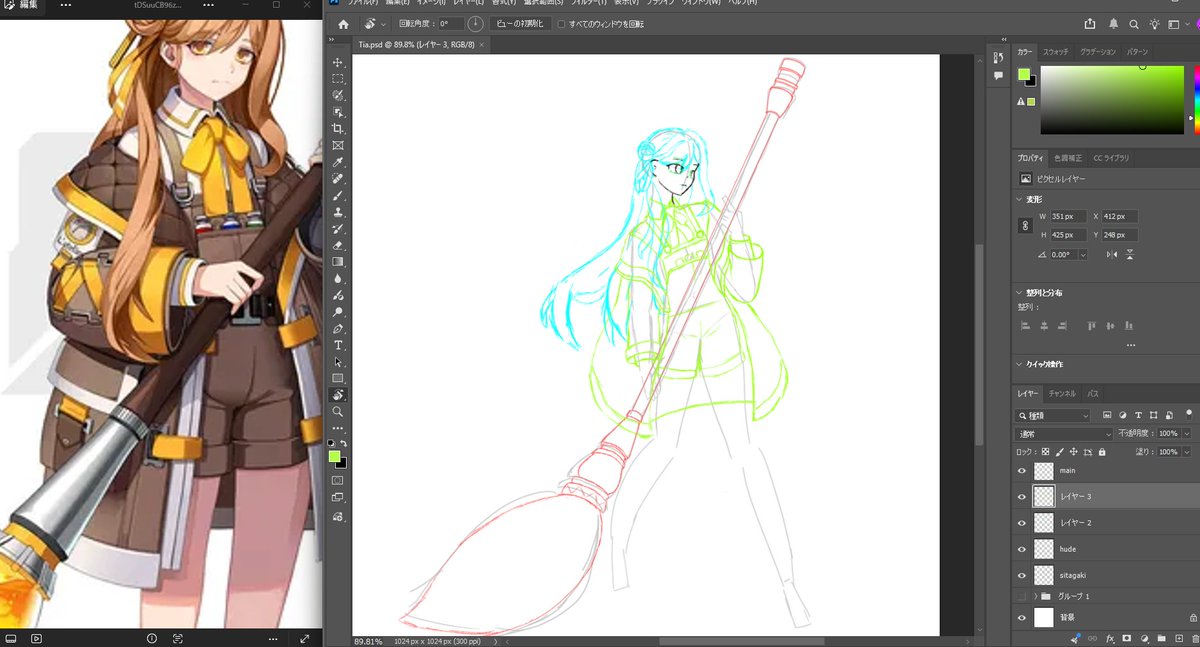
Task: Pick a color in the color field
Action: [x=1112, y=100]
